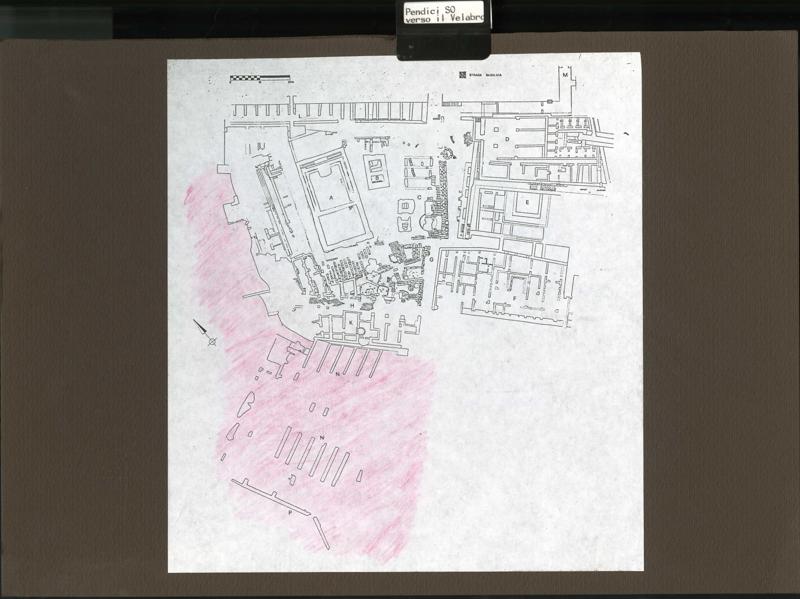Click the letter "K" on the plan

click(351, 322)
